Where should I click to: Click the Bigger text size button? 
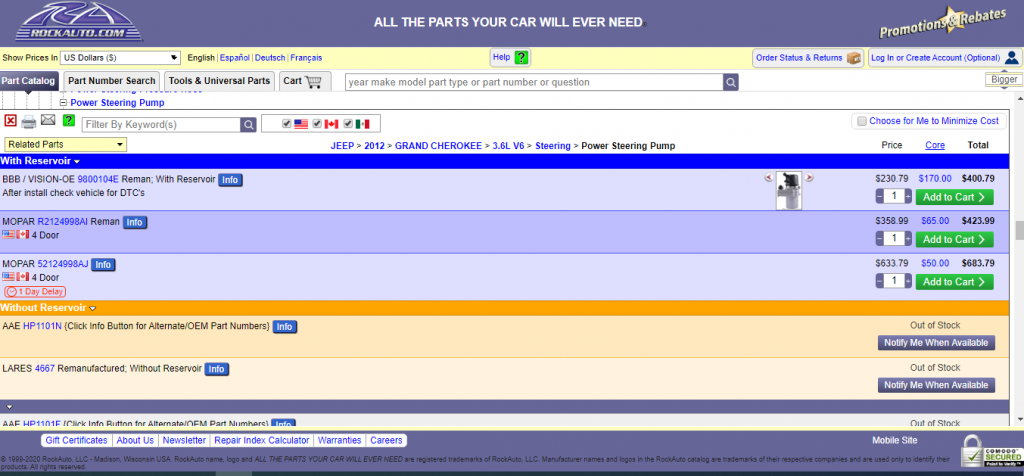click(1004, 80)
